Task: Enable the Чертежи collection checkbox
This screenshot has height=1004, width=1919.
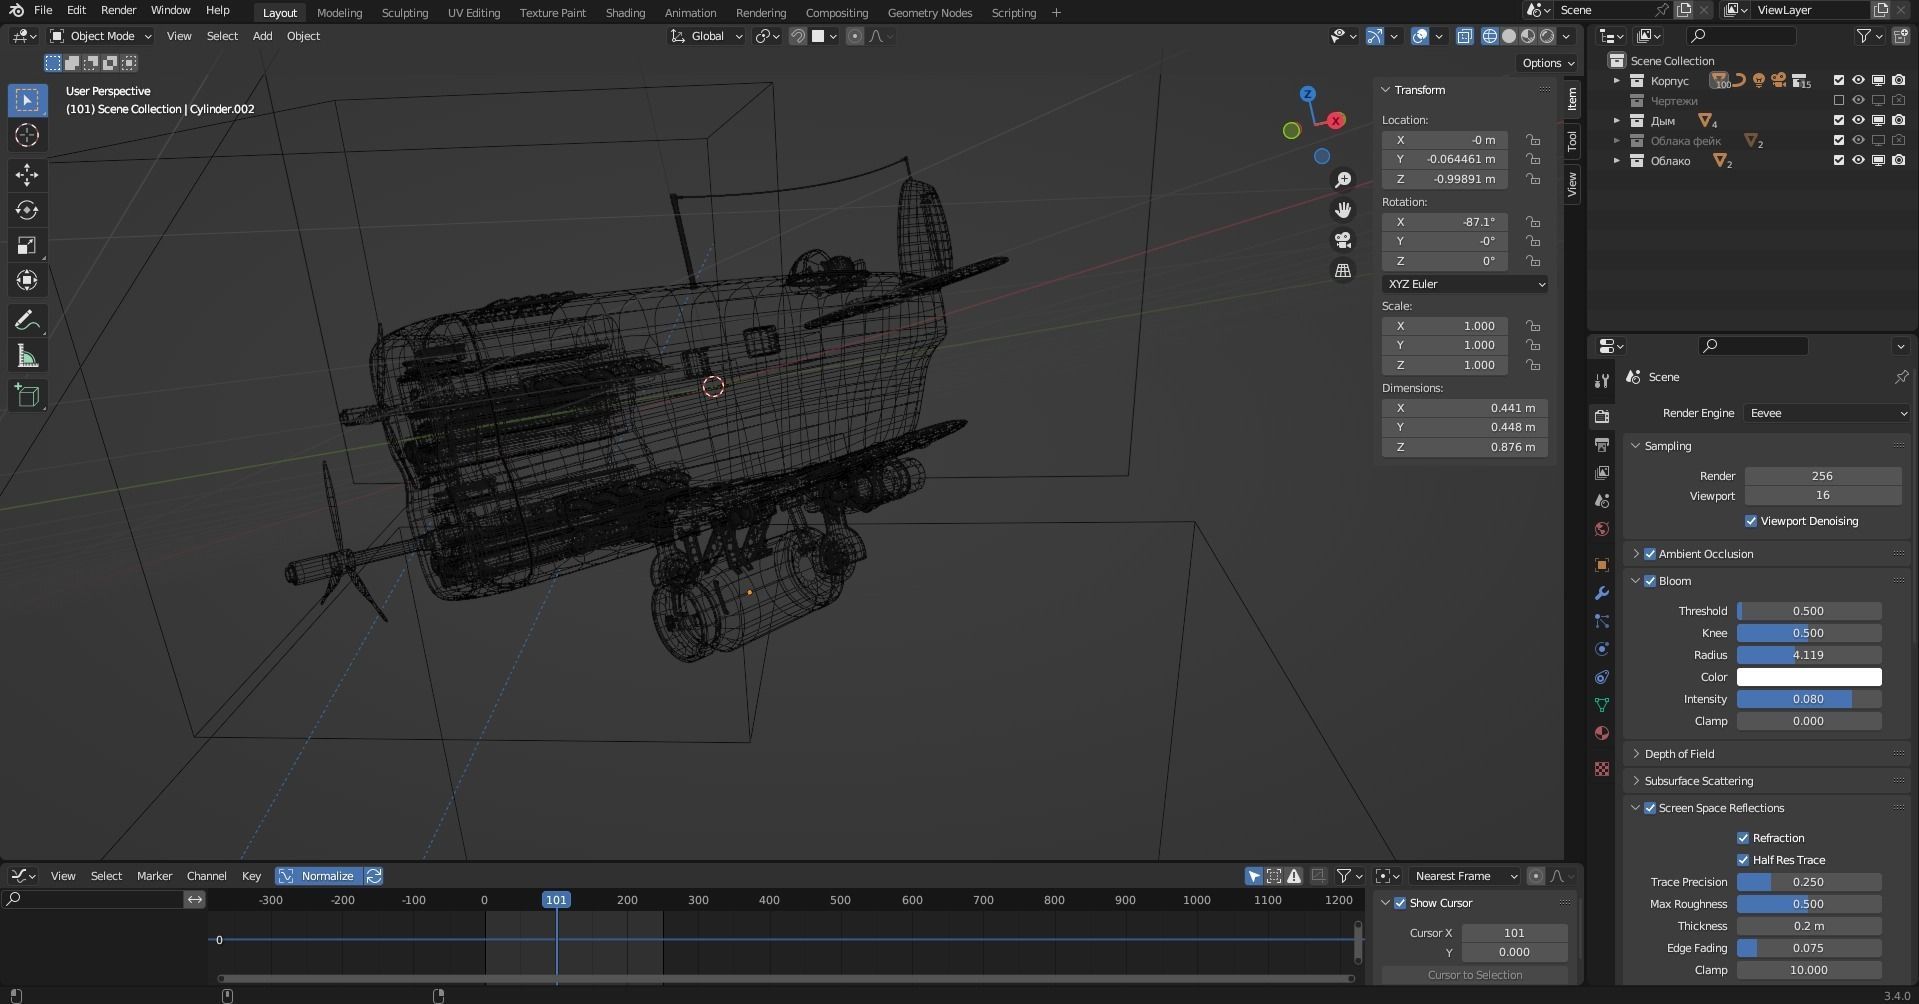Action: pyautogui.click(x=1838, y=101)
